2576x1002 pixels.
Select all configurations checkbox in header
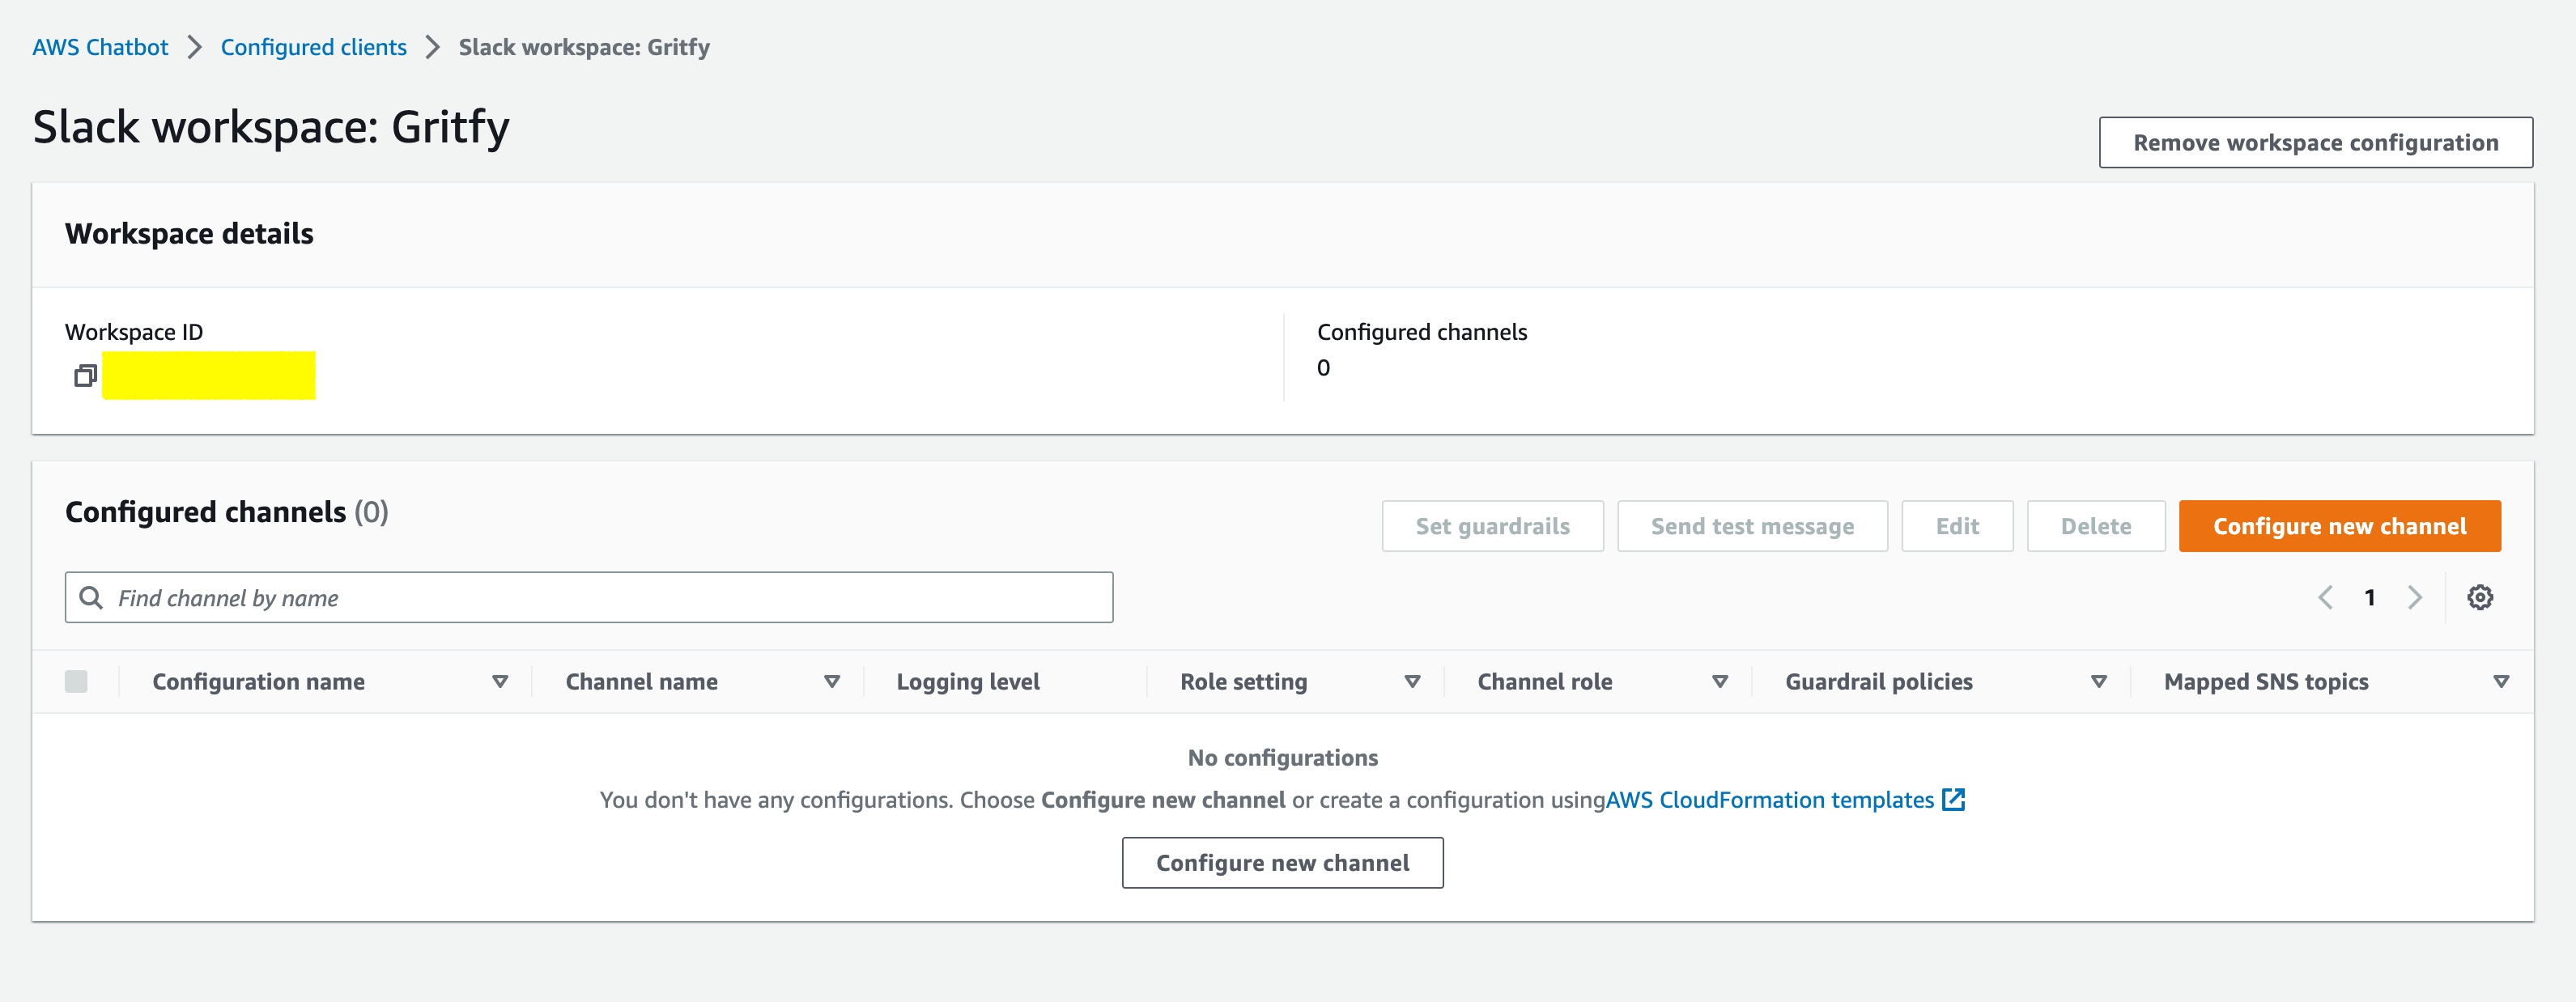[x=76, y=681]
